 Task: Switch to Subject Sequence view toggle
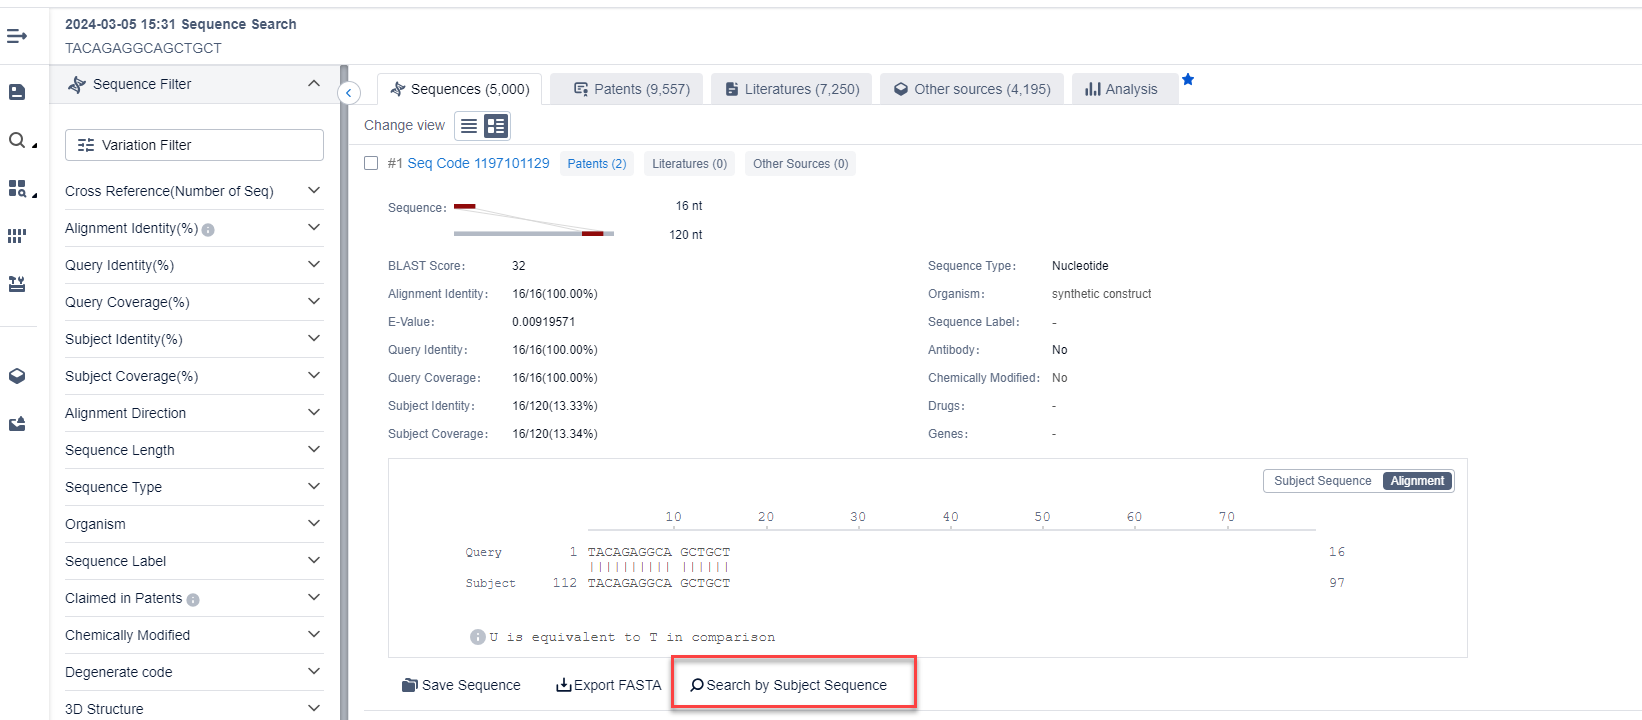pos(1322,481)
